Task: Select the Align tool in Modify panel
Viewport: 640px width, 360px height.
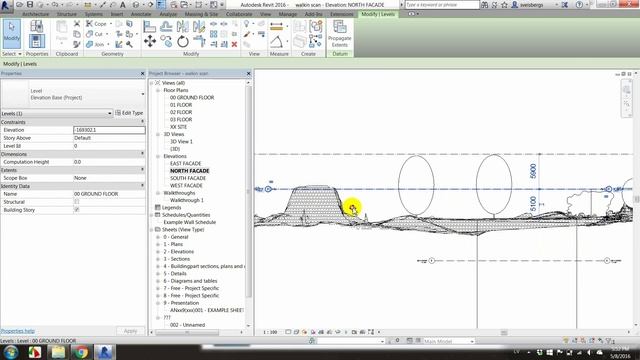Action: pyautogui.click(x=149, y=27)
